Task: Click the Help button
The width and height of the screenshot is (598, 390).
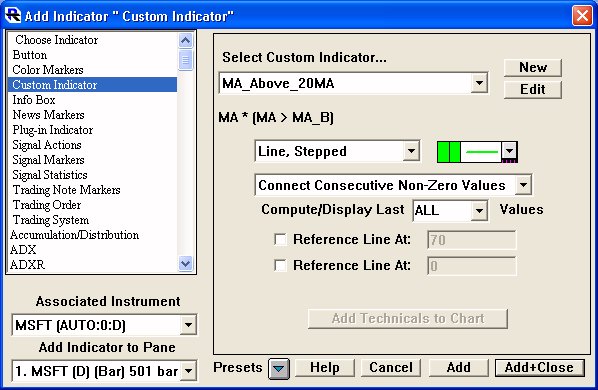Action: click(325, 368)
